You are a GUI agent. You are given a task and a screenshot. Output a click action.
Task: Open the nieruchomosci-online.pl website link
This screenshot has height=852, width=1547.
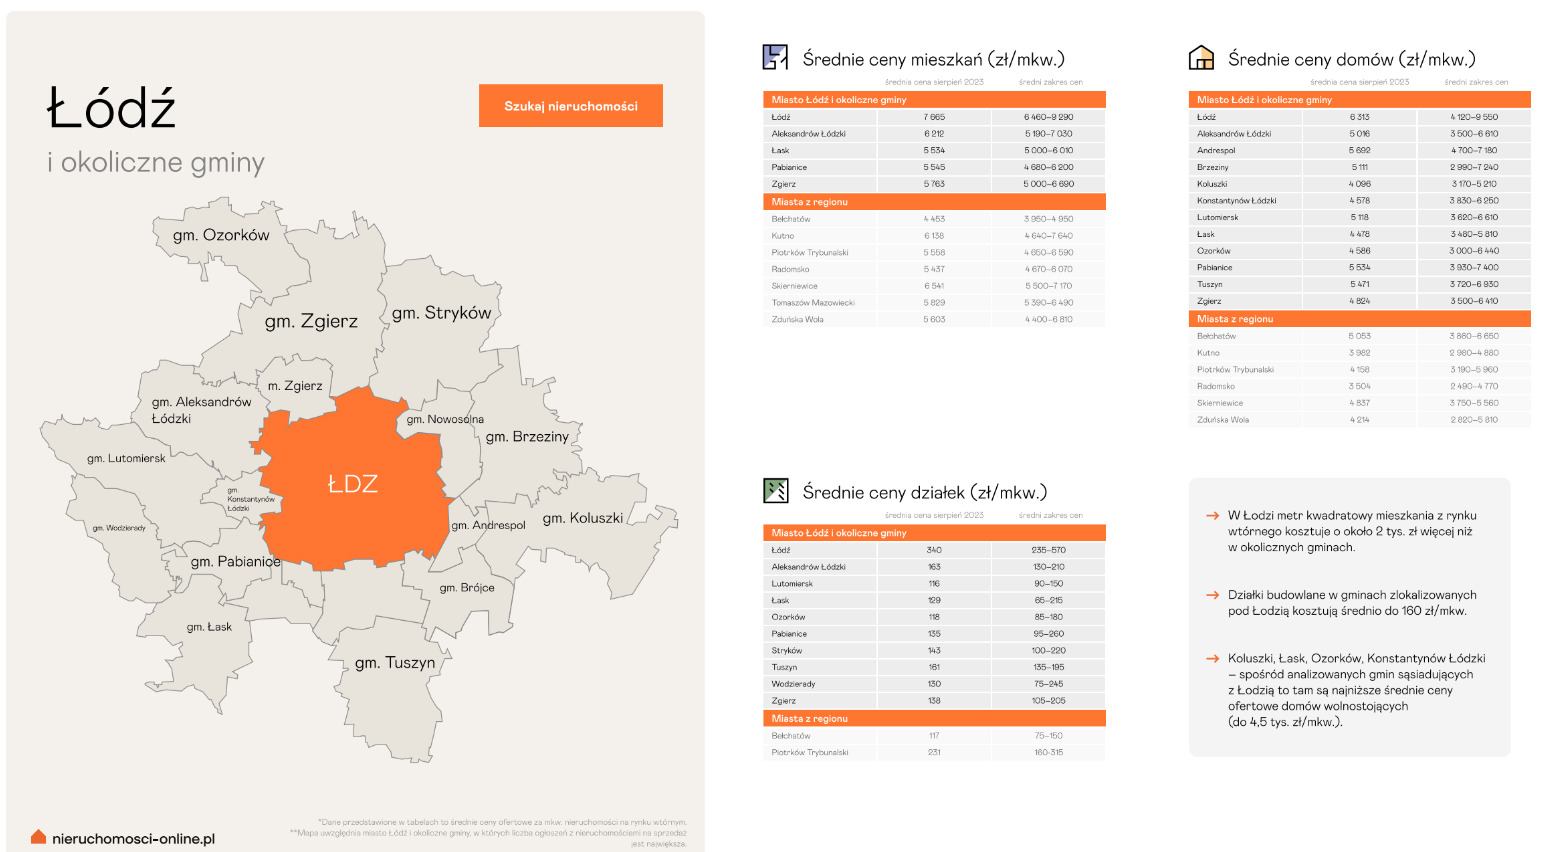coord(133,839)
